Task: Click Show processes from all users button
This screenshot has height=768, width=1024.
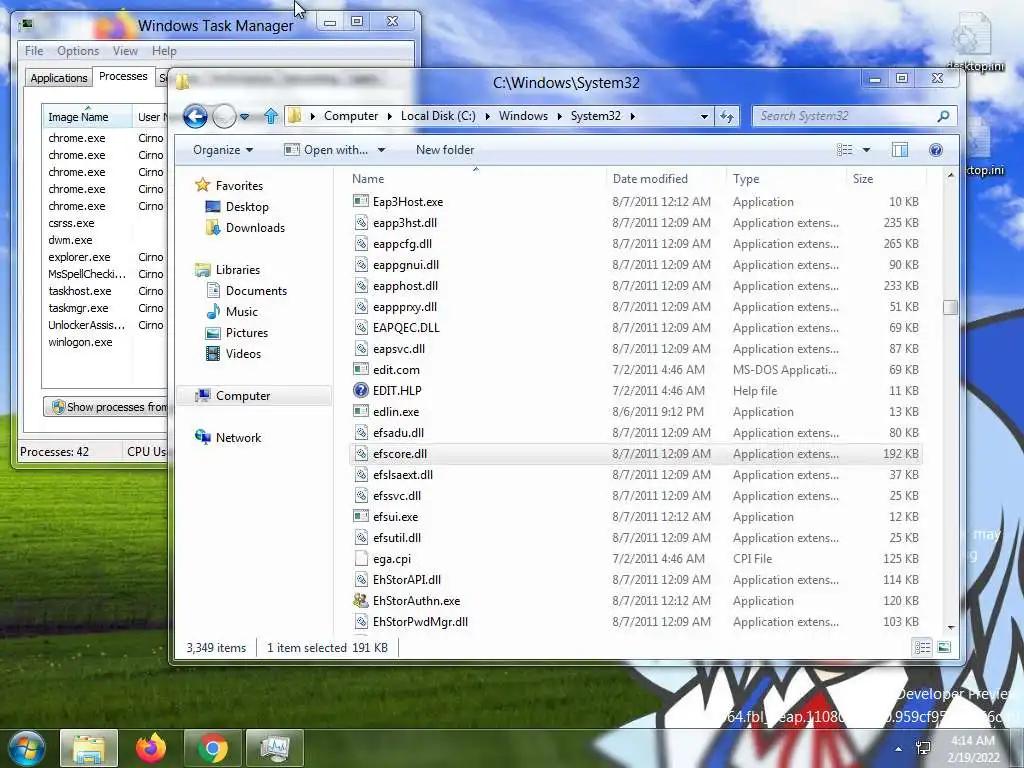Action: point(106,407)
